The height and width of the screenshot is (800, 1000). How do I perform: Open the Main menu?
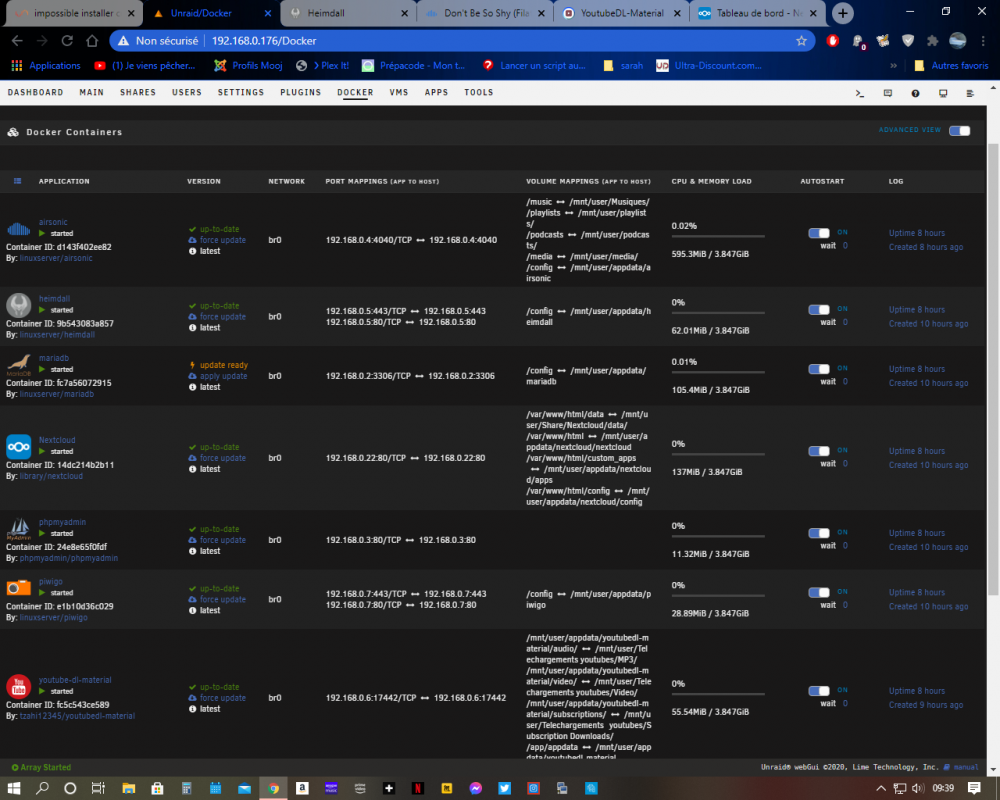pos(91,93)
